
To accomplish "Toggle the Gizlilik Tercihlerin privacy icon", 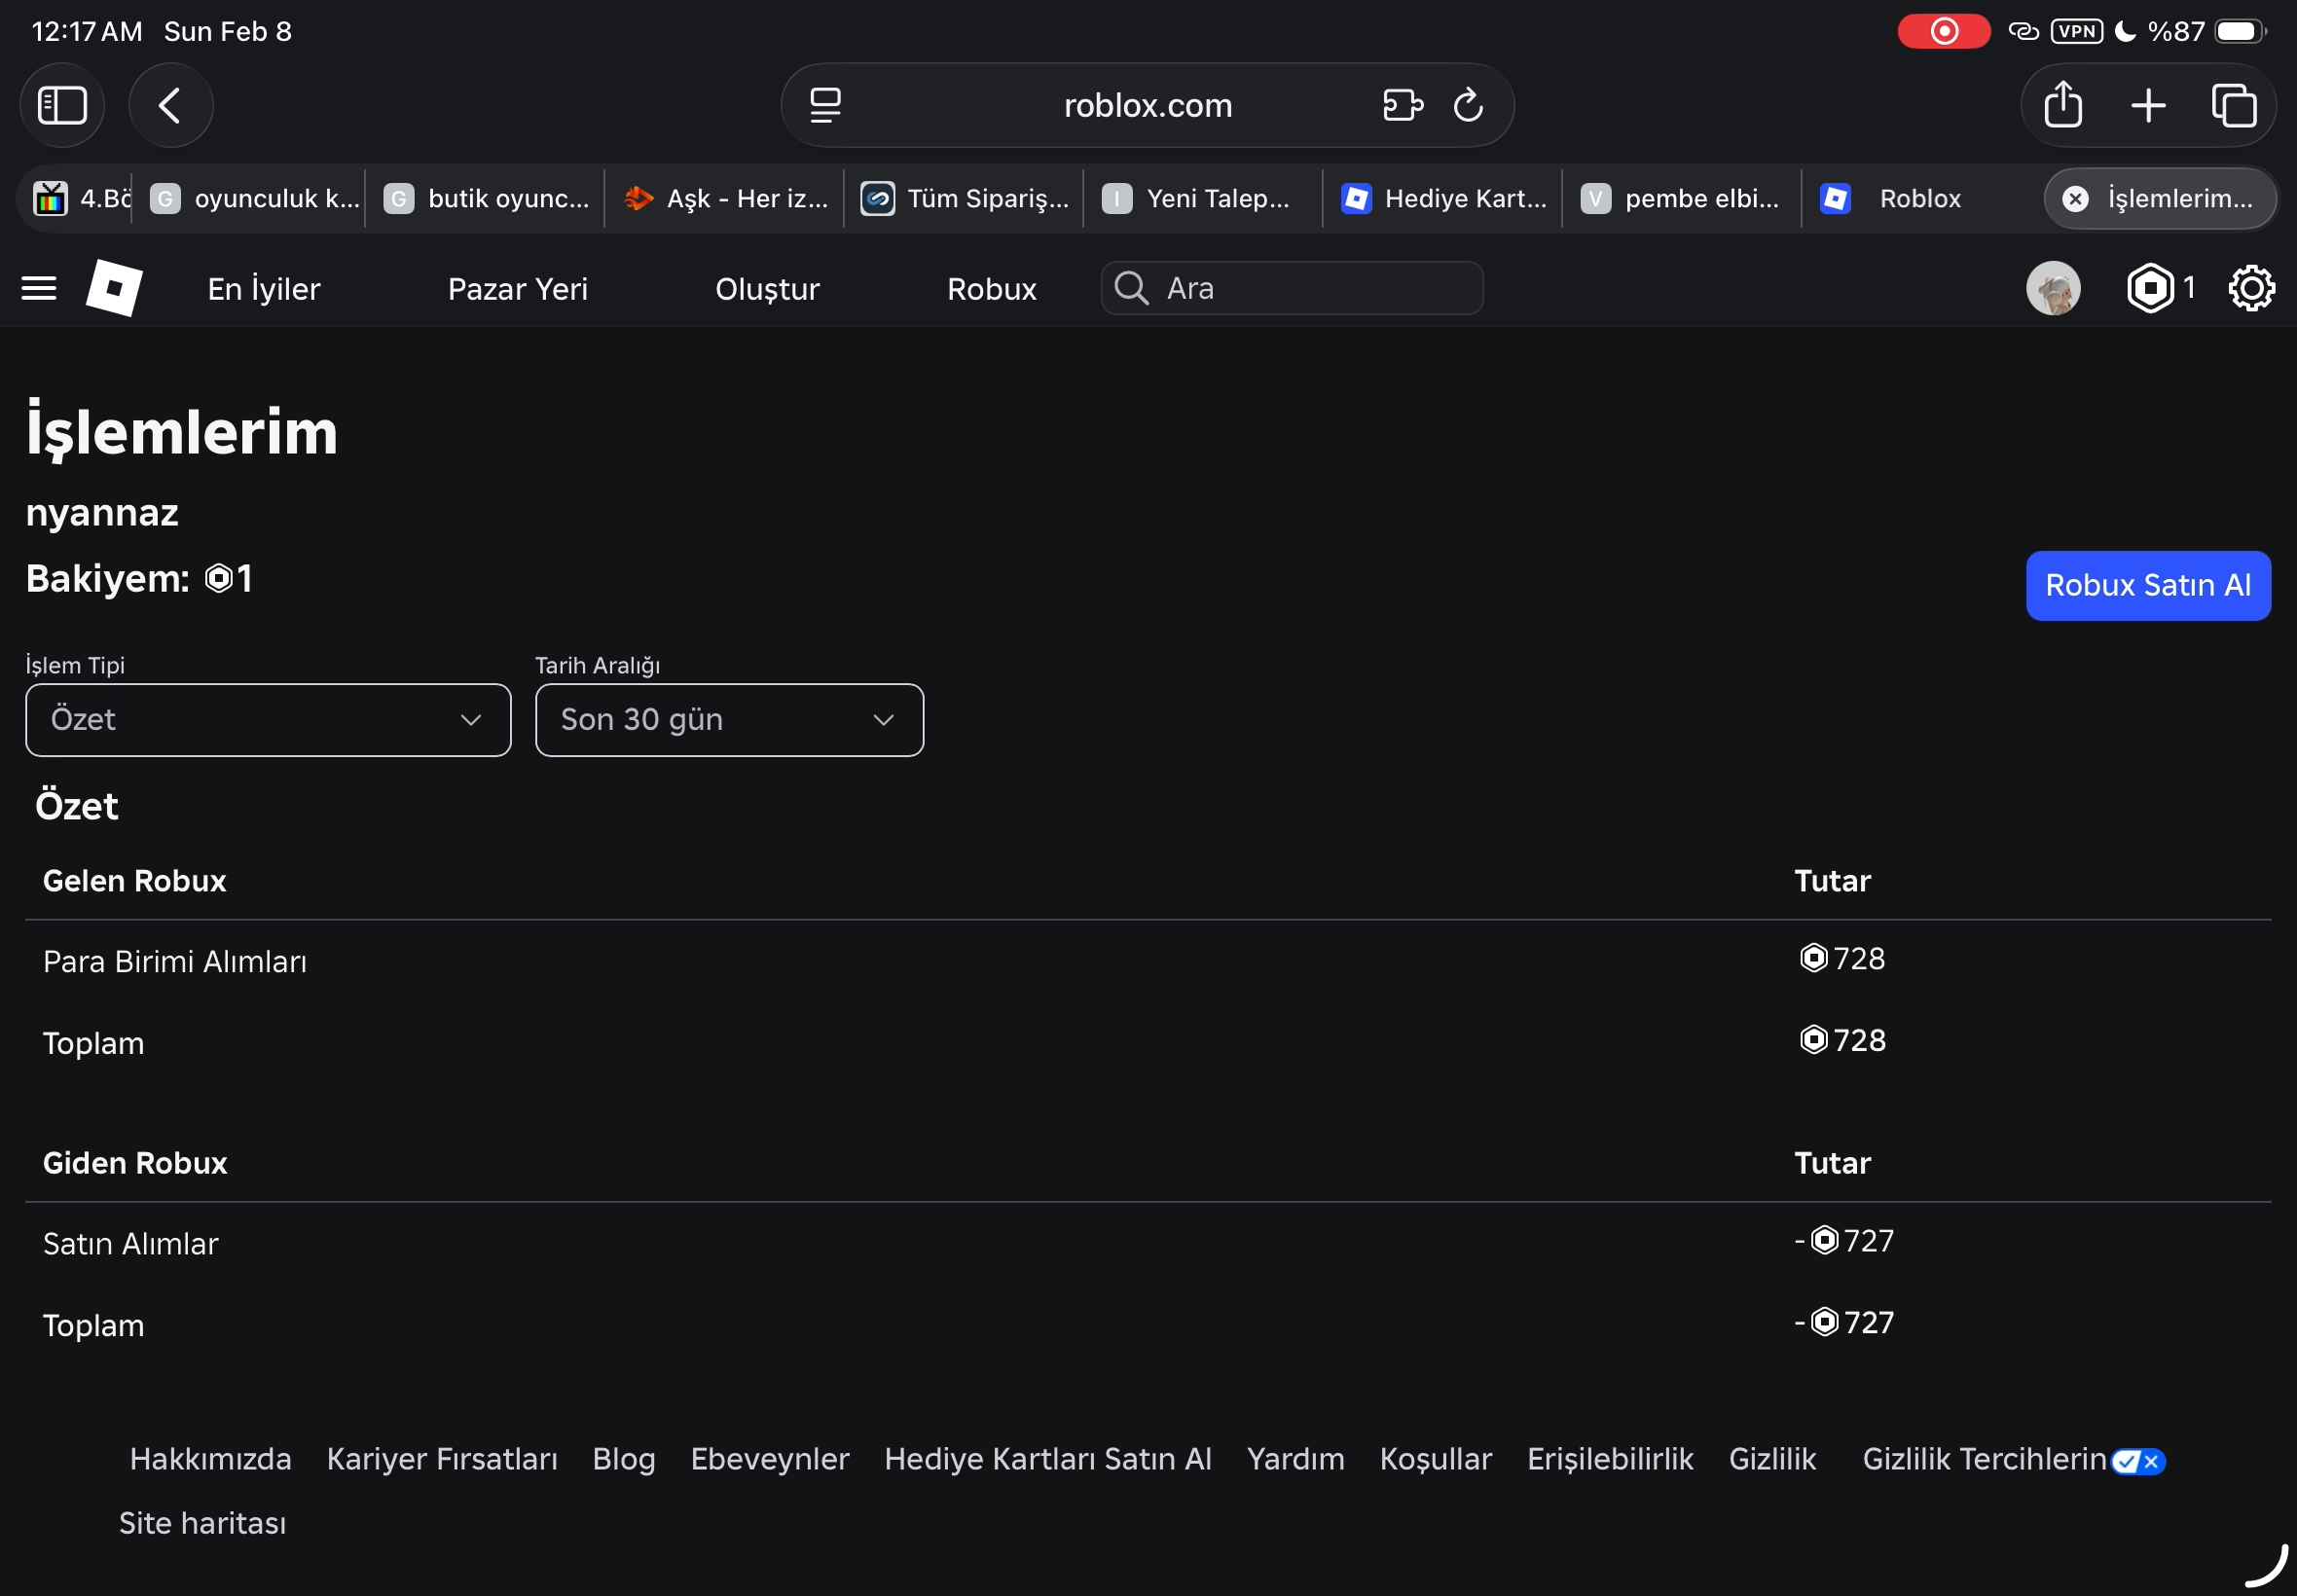I will pos(2138,1461).
